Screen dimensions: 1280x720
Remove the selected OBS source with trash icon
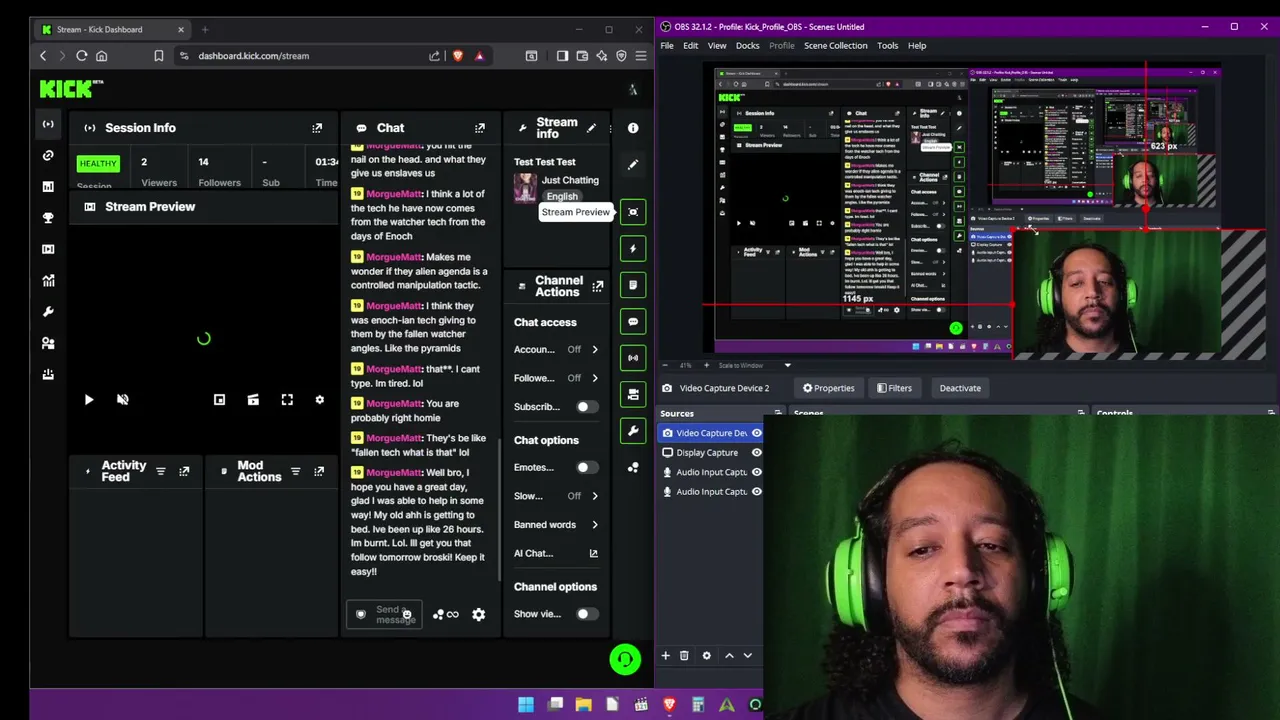coord(684,656)
